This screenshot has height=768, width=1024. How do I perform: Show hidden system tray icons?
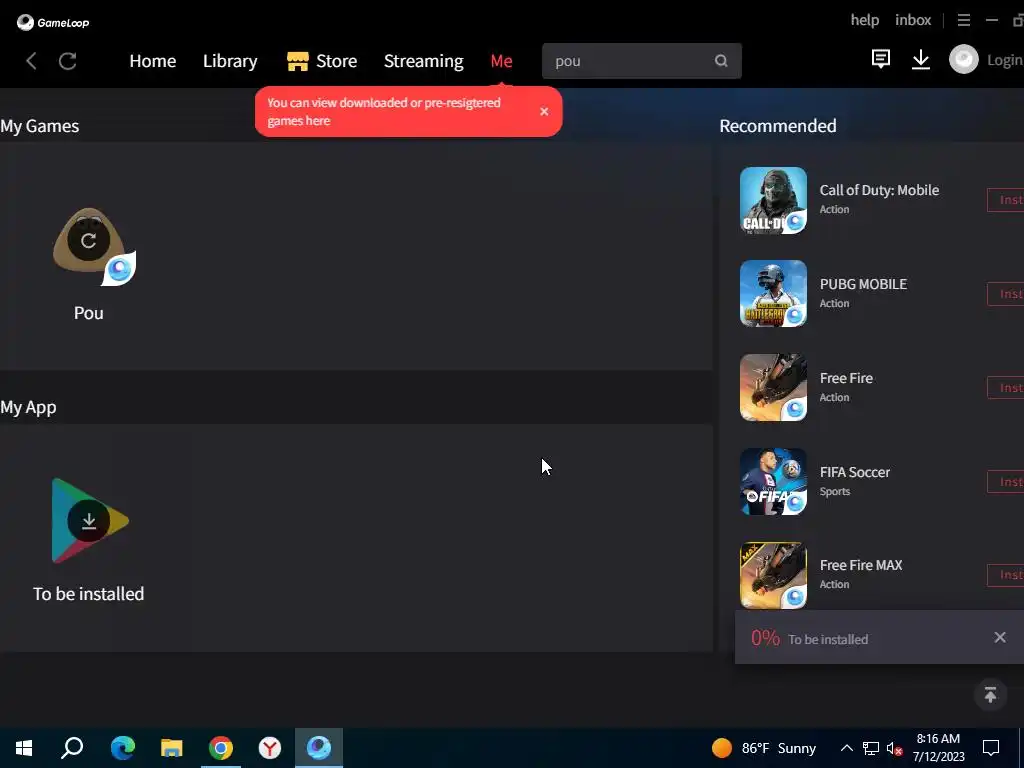coord(846,748)
